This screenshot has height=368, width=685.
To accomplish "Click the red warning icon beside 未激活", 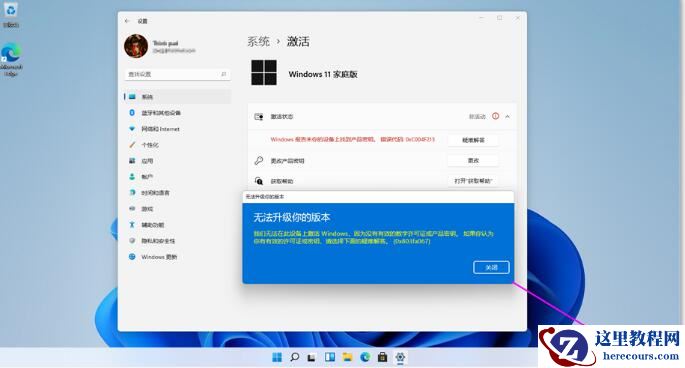I will click(x=495, y=116).
